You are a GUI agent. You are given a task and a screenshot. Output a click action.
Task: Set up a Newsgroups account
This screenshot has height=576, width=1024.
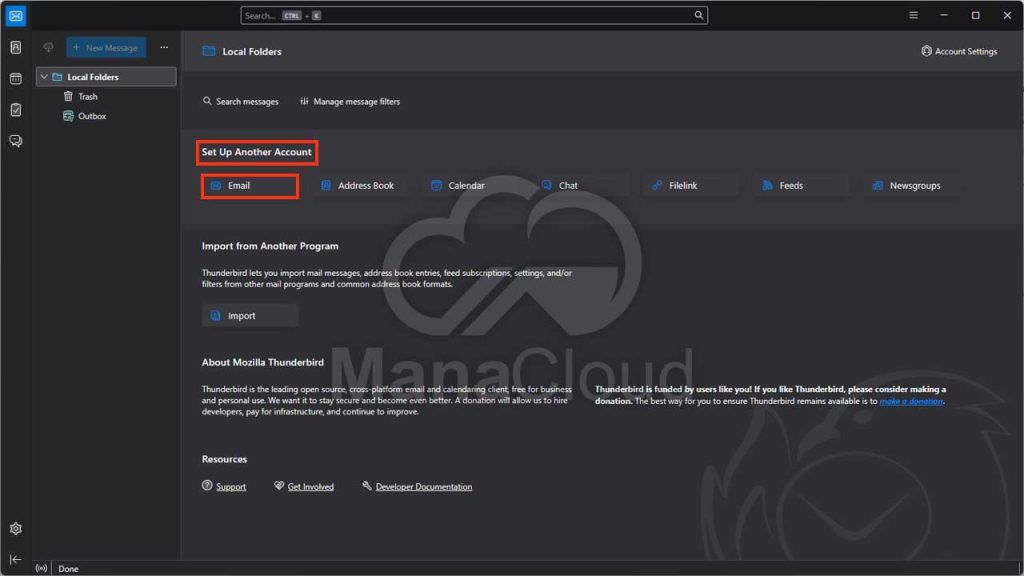click(908, 184)
